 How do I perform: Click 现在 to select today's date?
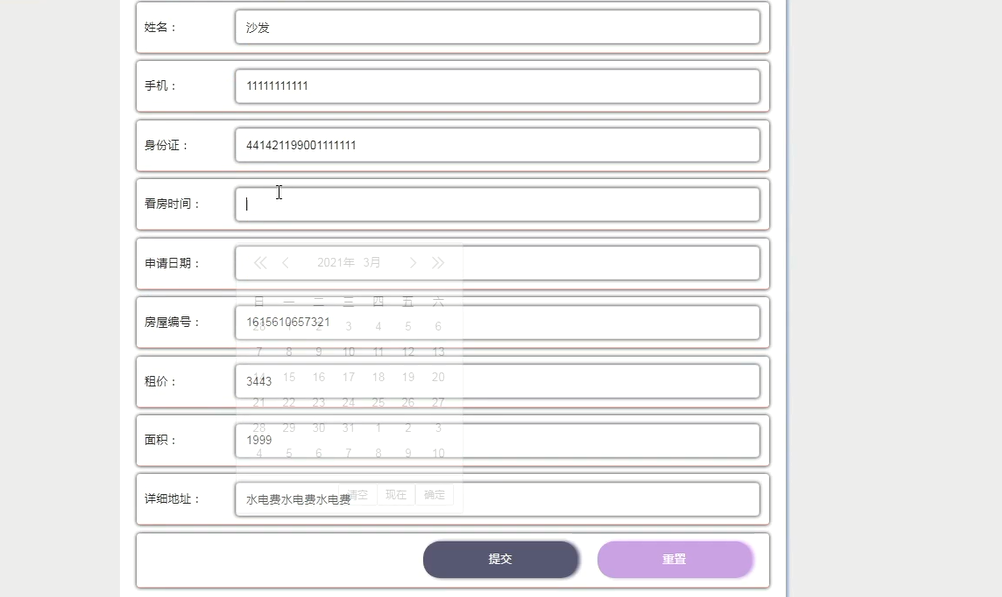point(395,494)
